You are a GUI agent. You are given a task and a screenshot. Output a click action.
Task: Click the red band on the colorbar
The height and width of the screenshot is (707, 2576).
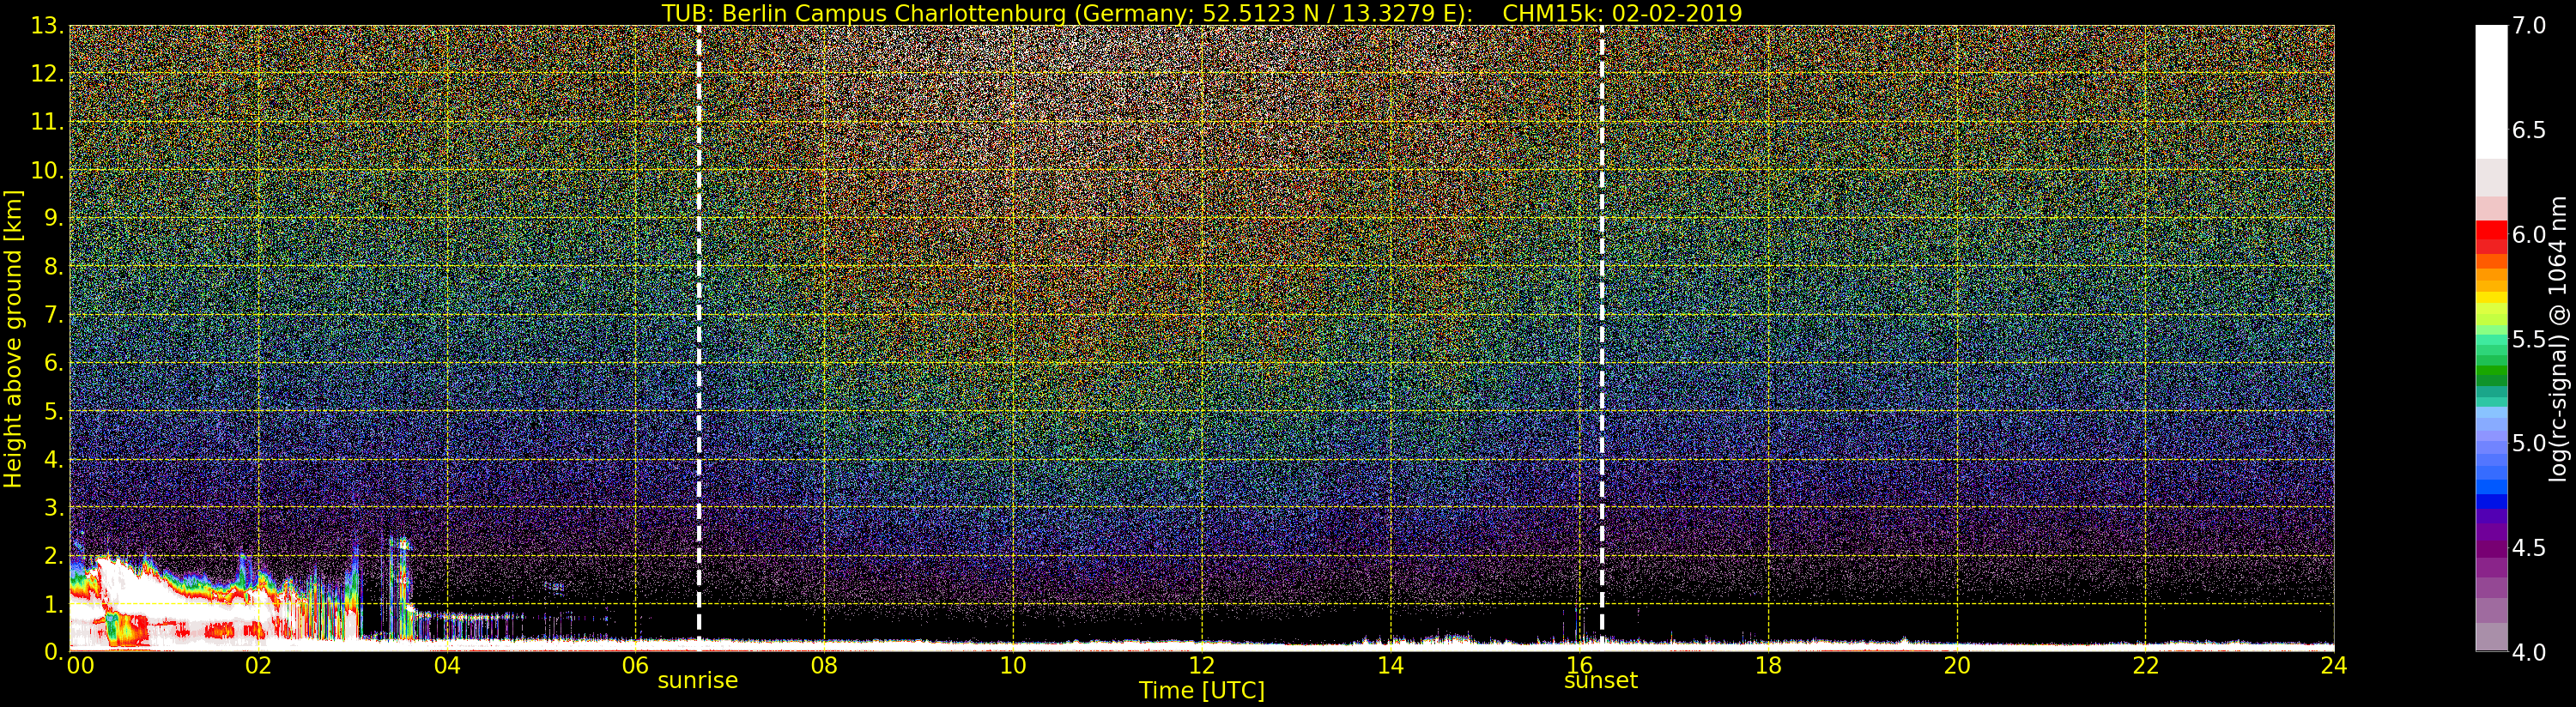2491,236
